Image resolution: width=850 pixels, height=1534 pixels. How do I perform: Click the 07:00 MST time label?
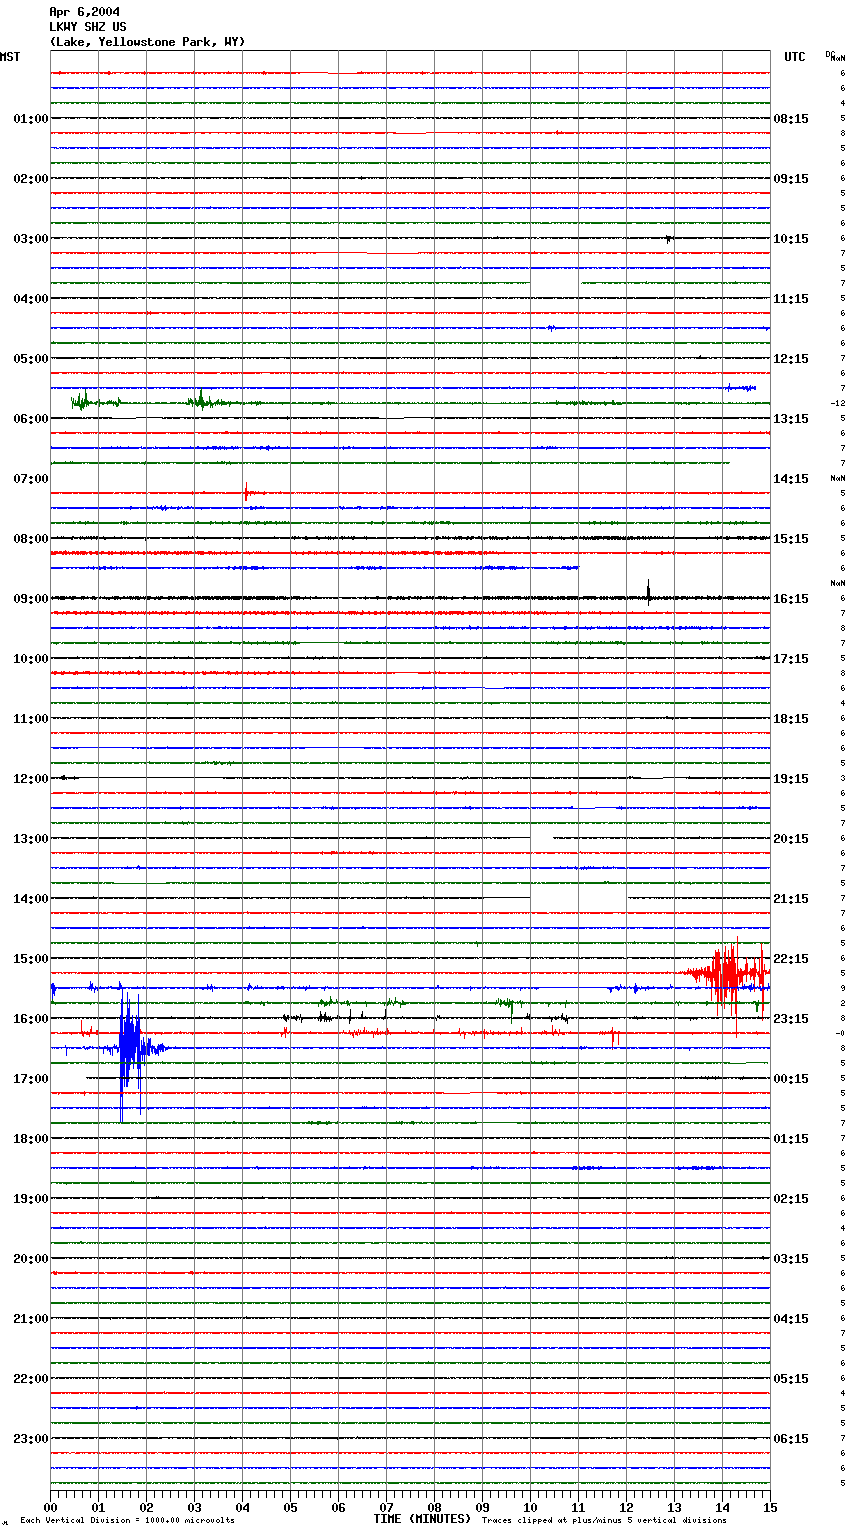coord(31,479)
